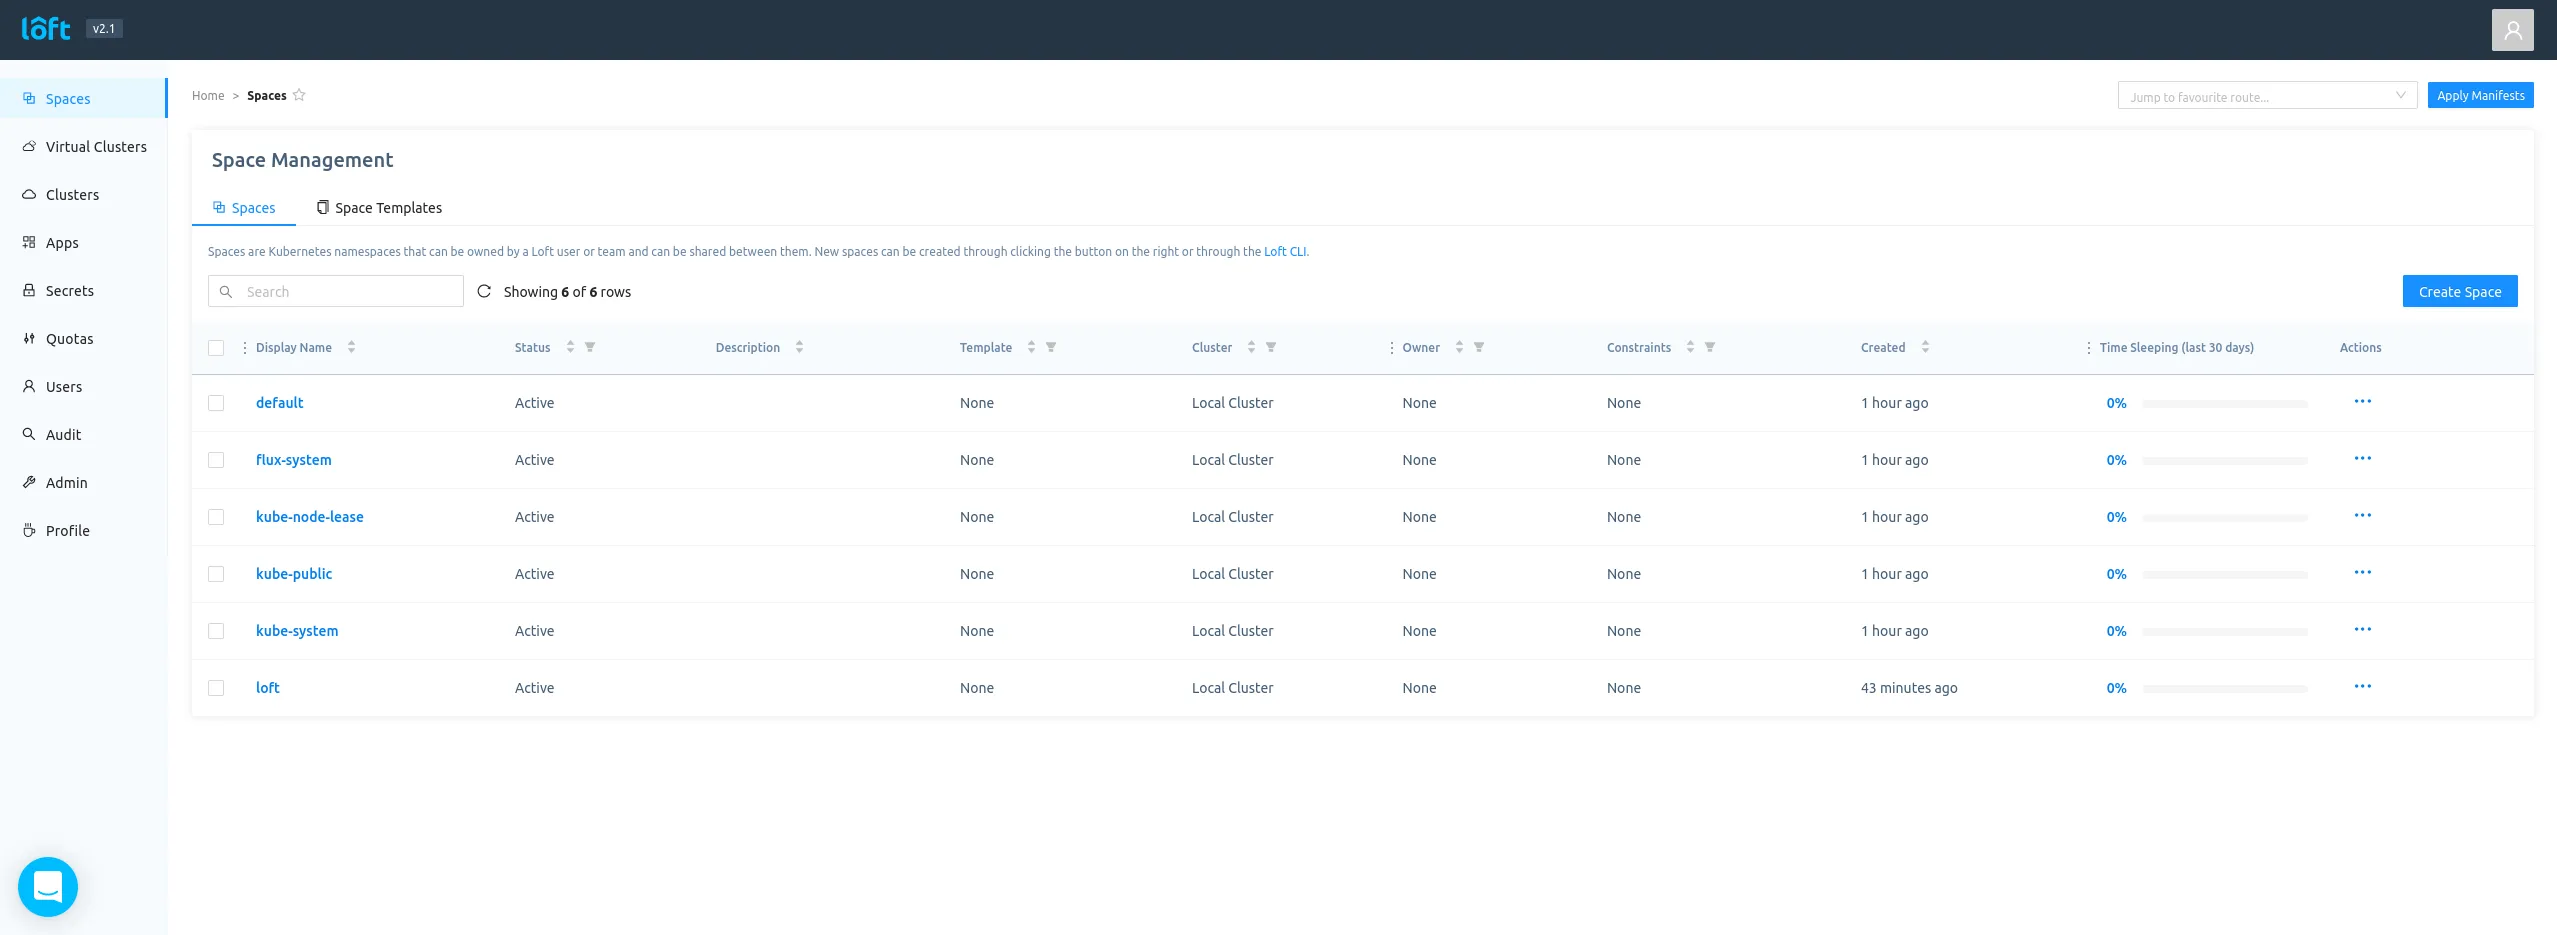Follow the Loft CLI link
The image size is (2557, 935).
pyautogui.click(x=1285, y=252)
